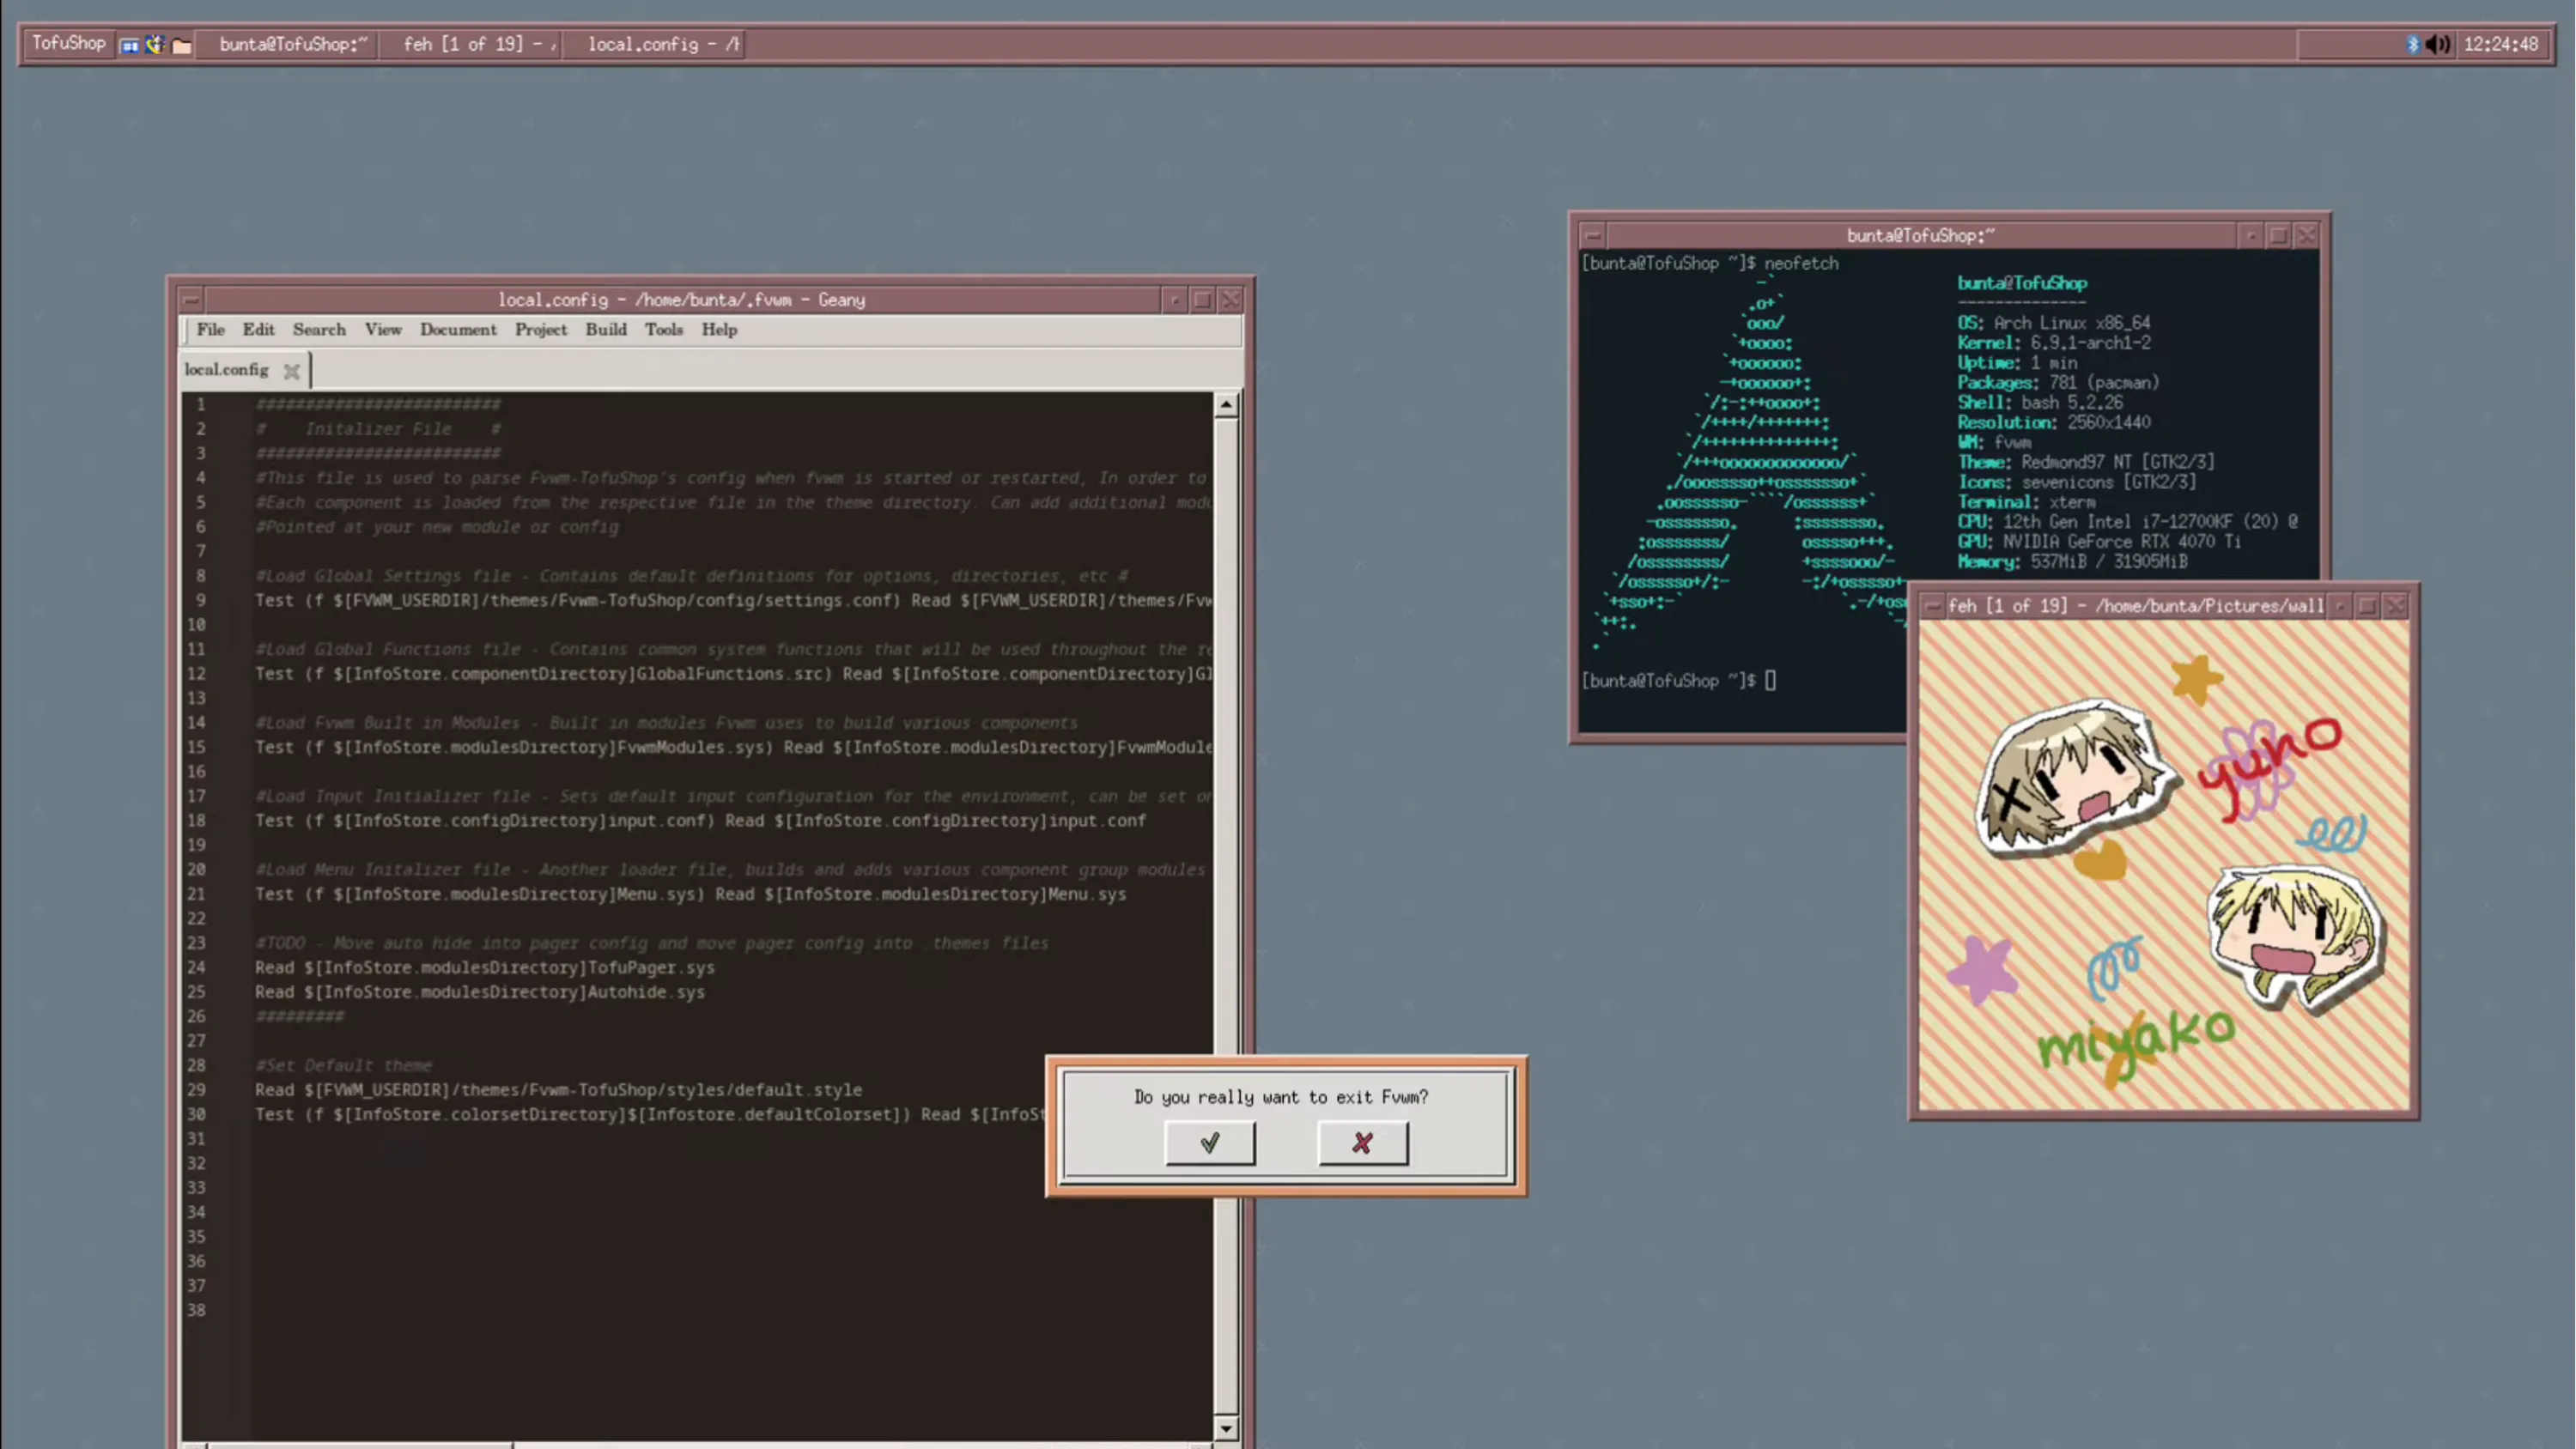Viewport: 2576px width, 1449px height.
Task: Click line 9 settings.conf Test statement
Action: (x=733, y=601)
